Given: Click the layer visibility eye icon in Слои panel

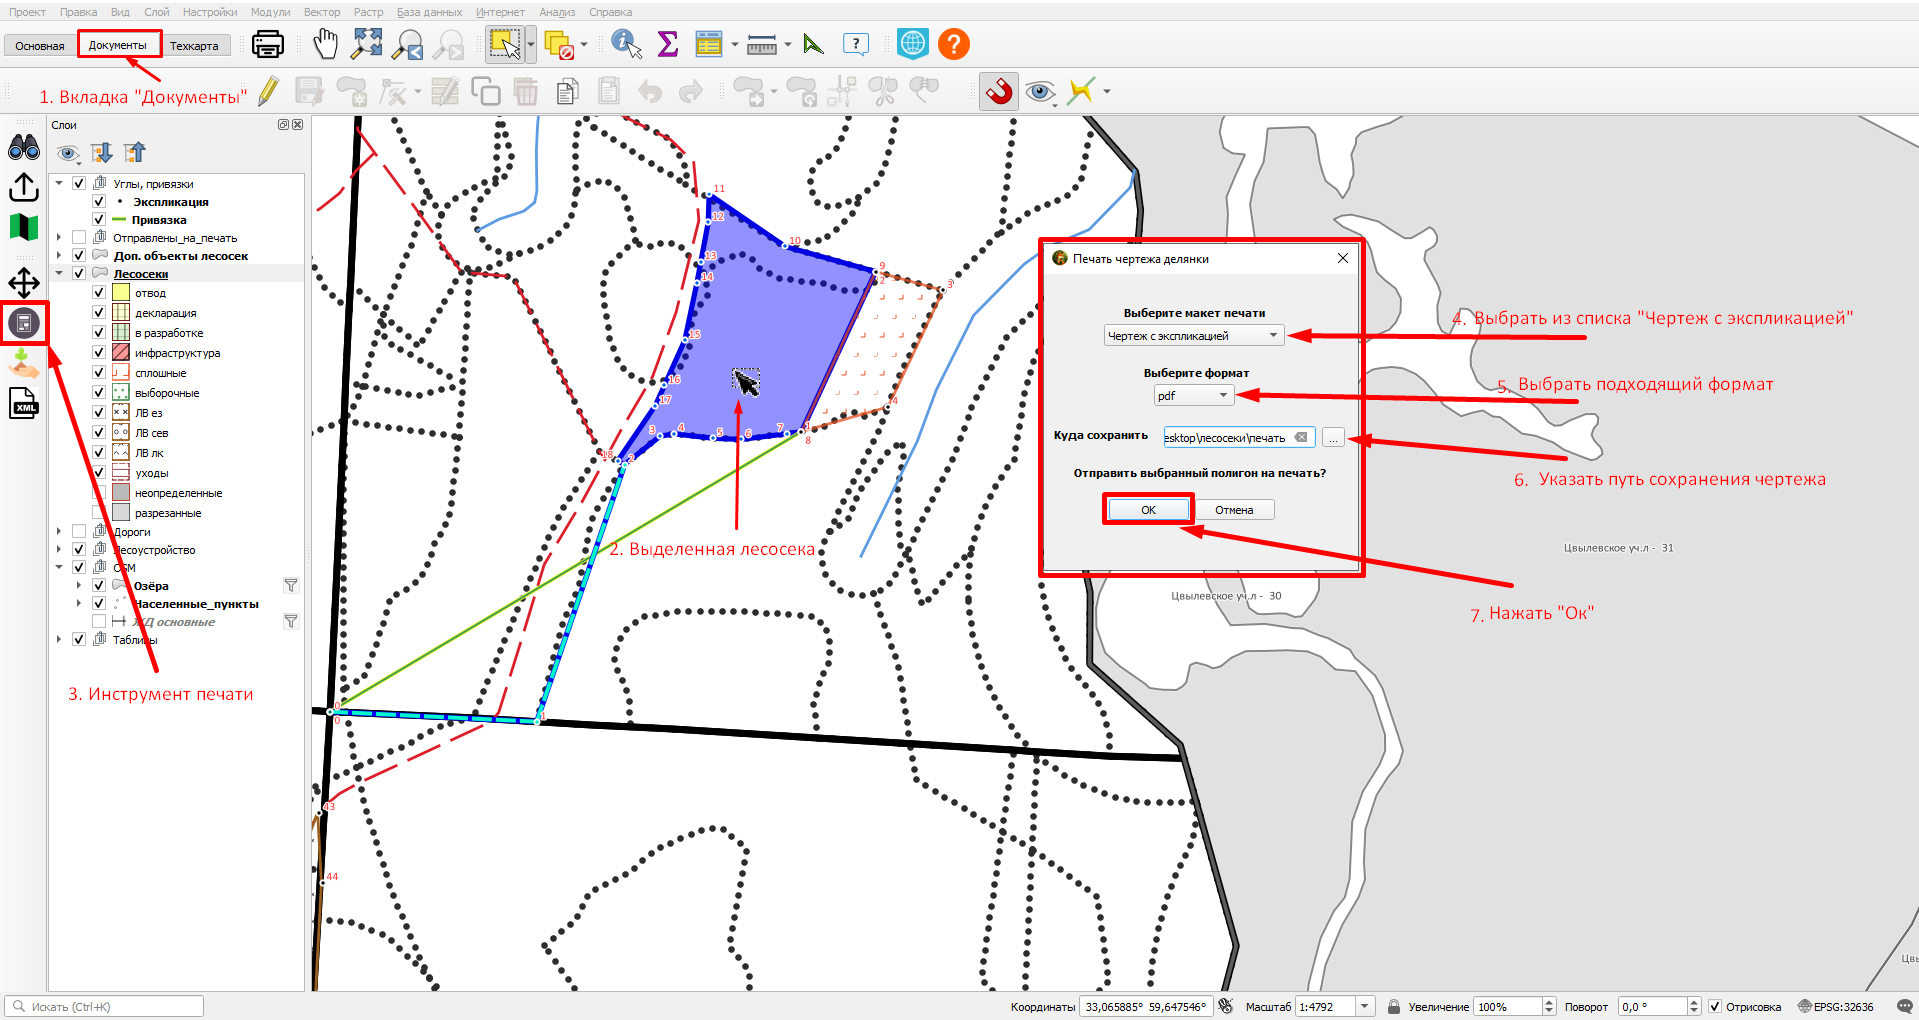Looking at the screenshot, I should [x=68, y=153].
